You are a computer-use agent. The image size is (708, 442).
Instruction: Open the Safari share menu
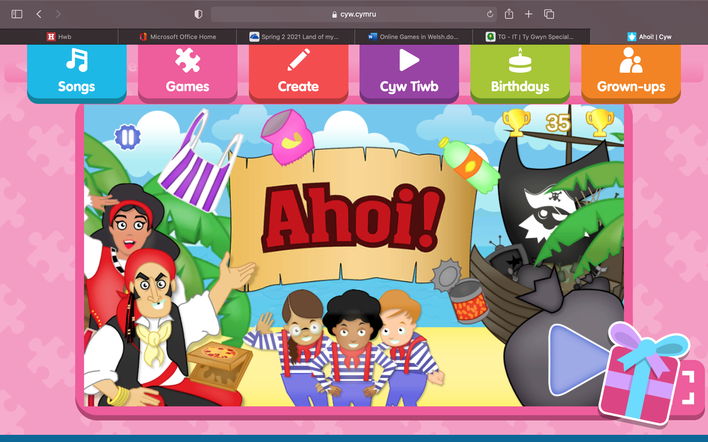(x=509, y=14)
